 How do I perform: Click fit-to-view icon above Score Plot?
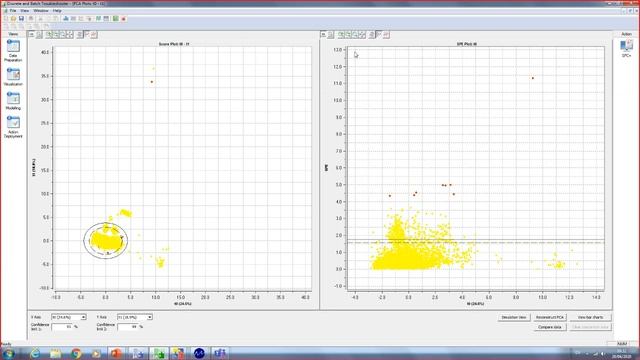70,35
